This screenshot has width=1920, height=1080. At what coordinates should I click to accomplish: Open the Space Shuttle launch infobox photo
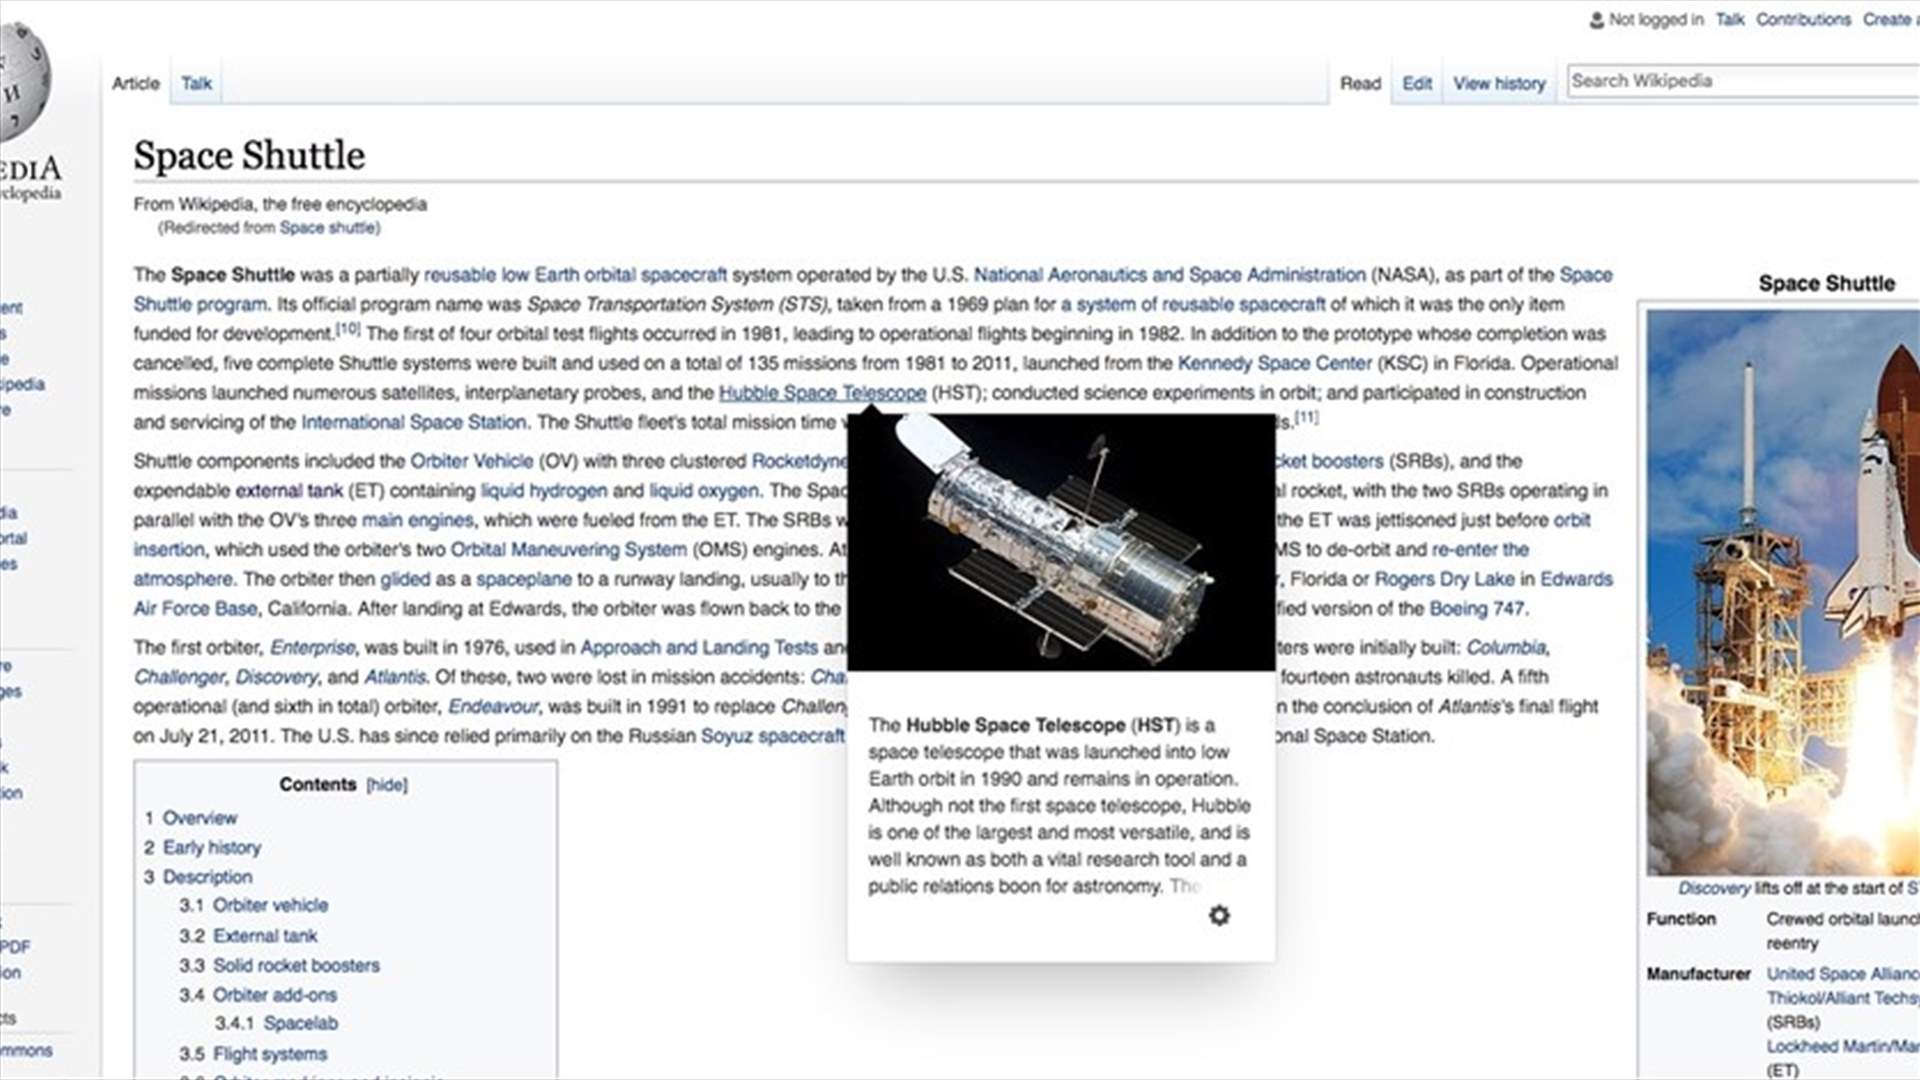[x=1783, y=592]
